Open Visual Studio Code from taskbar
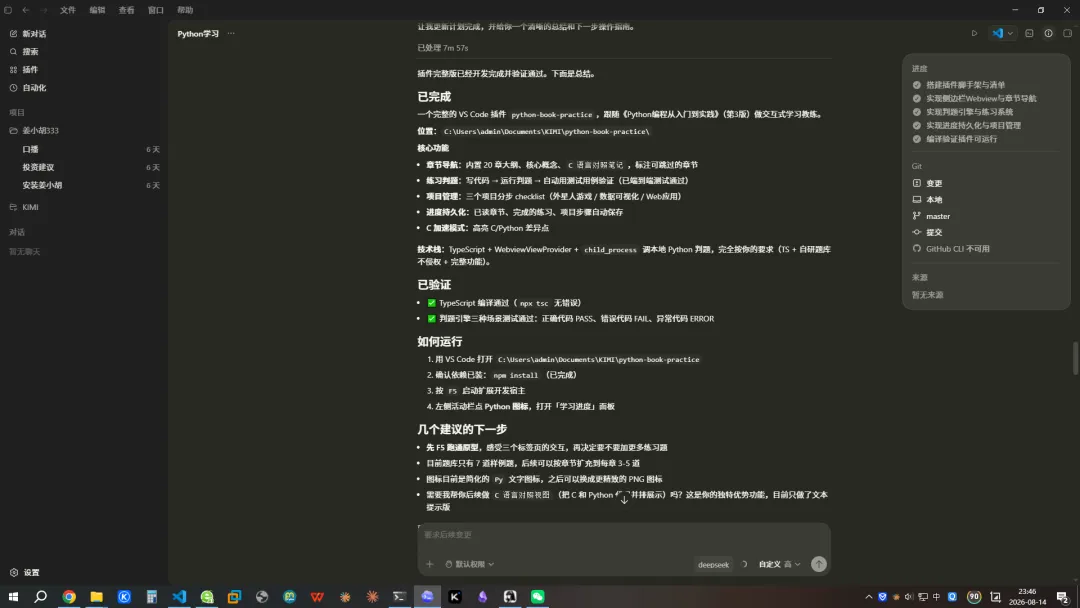This screenshot has height=608, width=1080. [179, 597]
